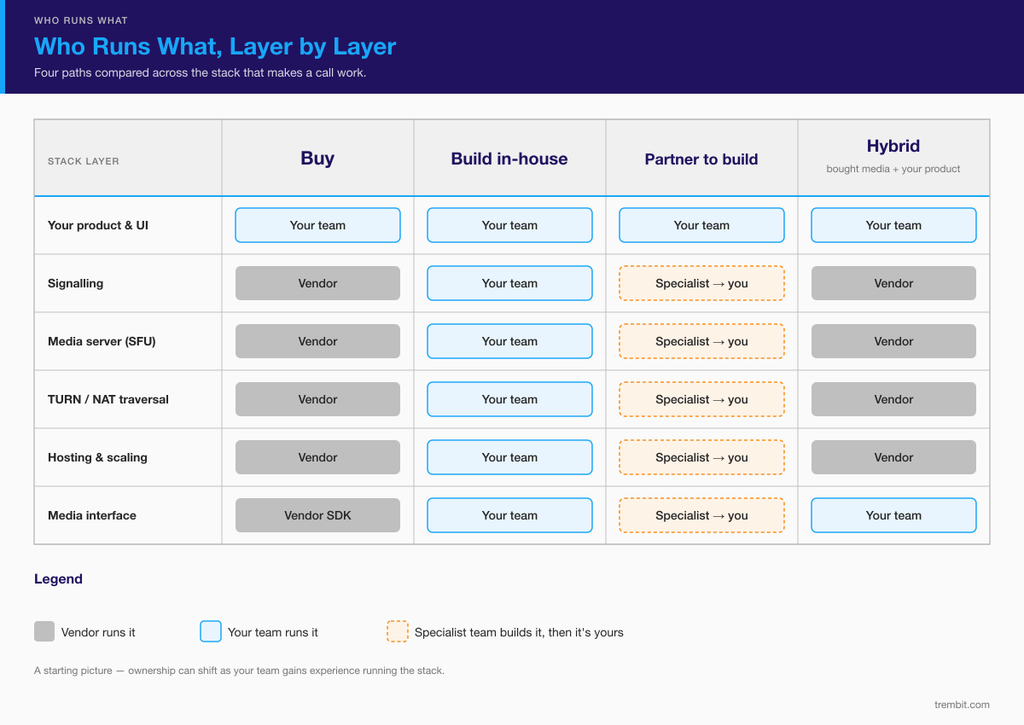
Task: Click the 'Hosting & scaling' row label
Action: click(x=97, y=457)
